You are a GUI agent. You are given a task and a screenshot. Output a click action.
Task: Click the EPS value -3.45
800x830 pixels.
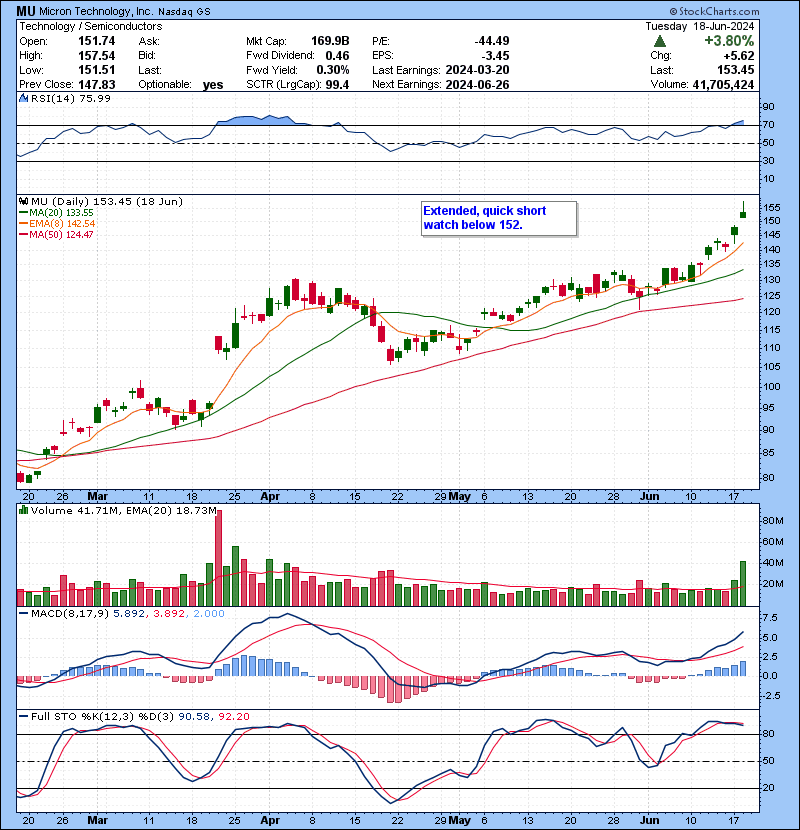coord(496,56)
